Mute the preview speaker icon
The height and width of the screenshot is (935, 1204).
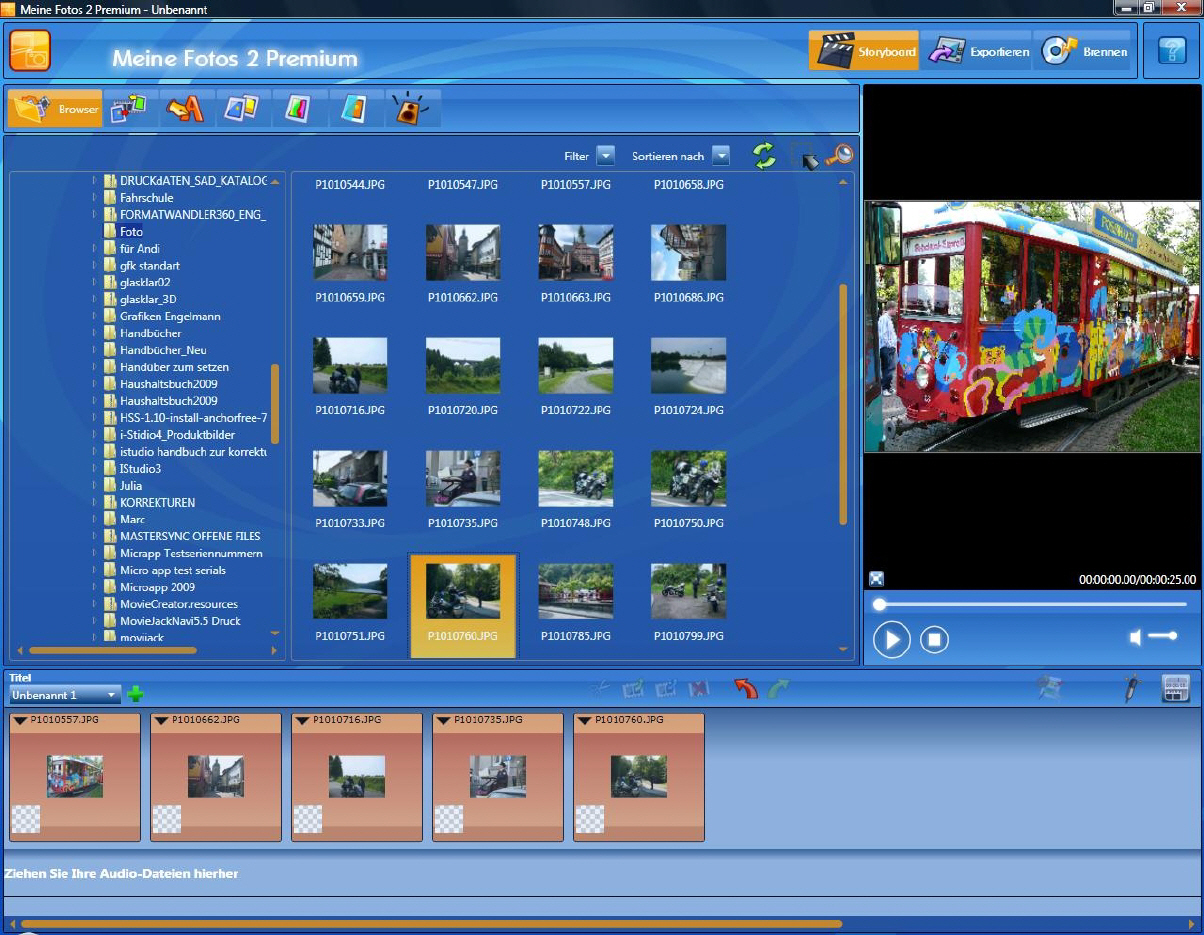tap(1137, 637)
